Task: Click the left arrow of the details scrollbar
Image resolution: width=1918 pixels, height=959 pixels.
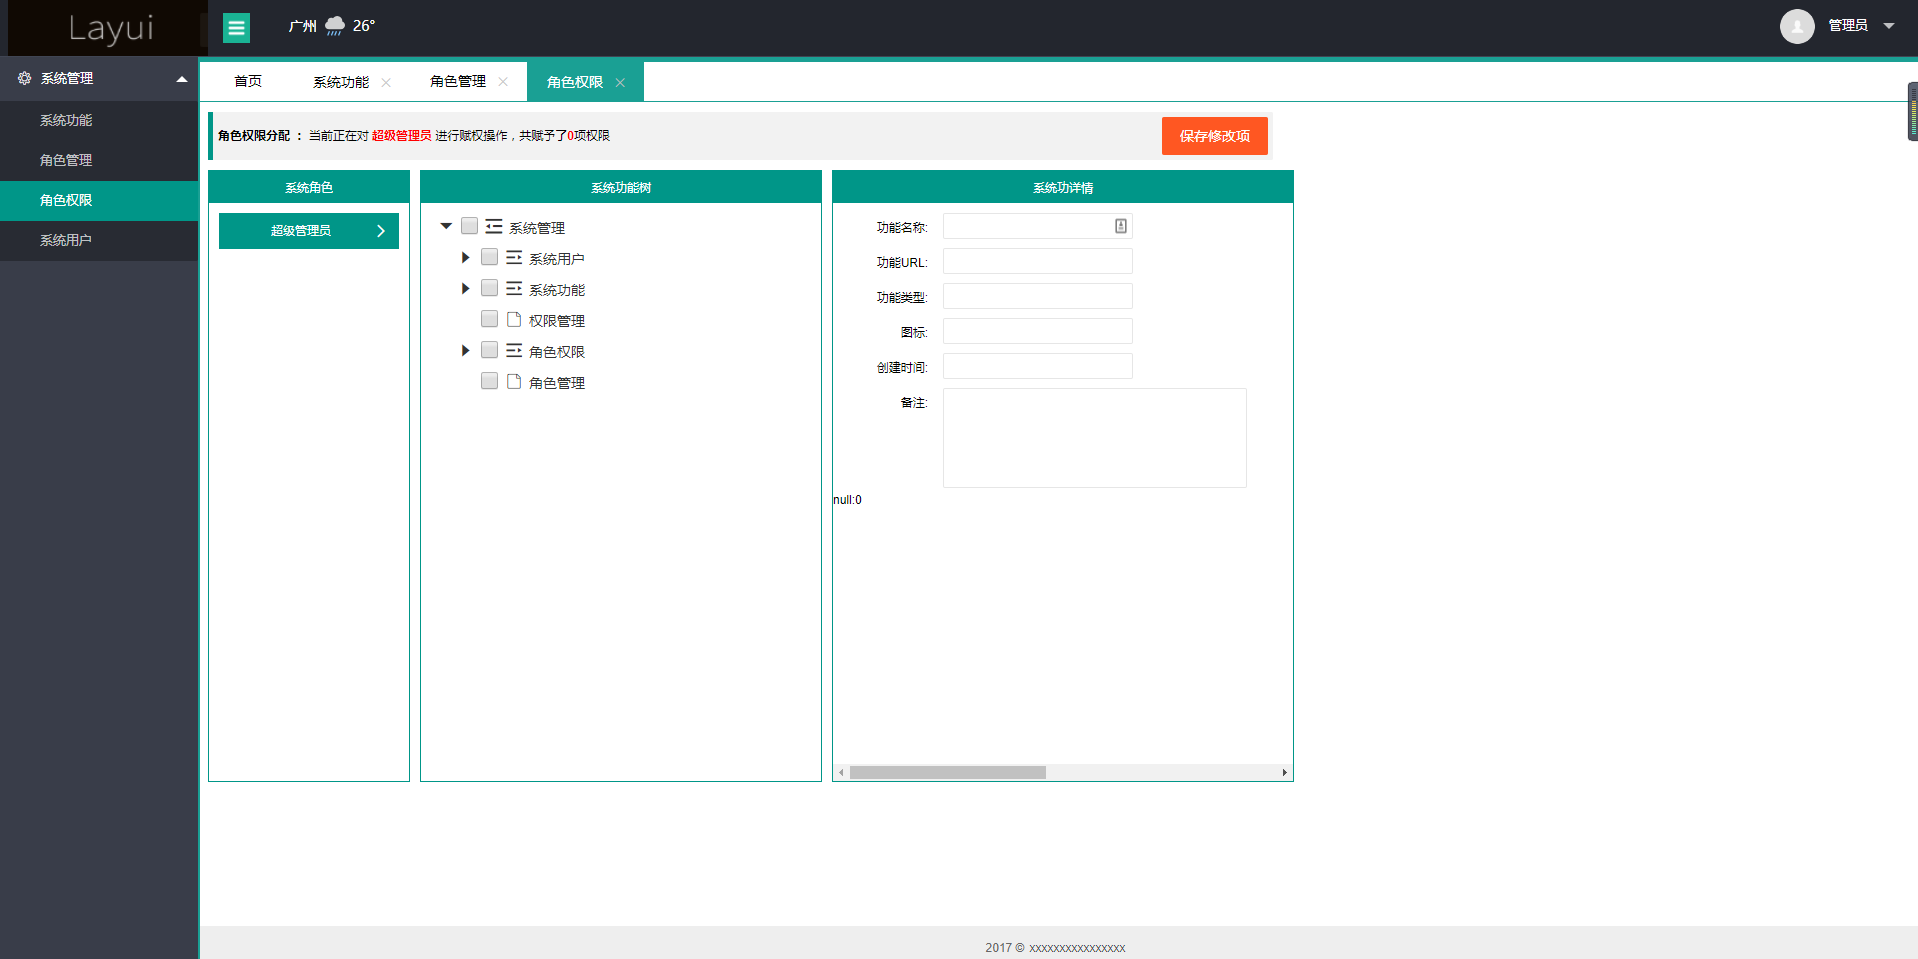Action: [841, 773]
